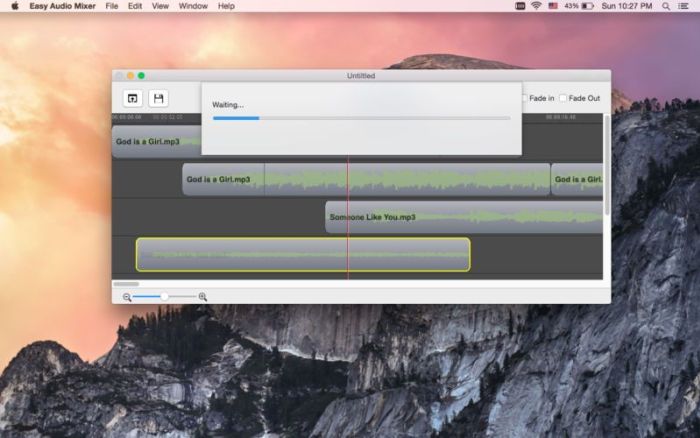700x438 pixels.
Task: Select the God is a Girl.mp3 clip on second track
Action: 366,179
